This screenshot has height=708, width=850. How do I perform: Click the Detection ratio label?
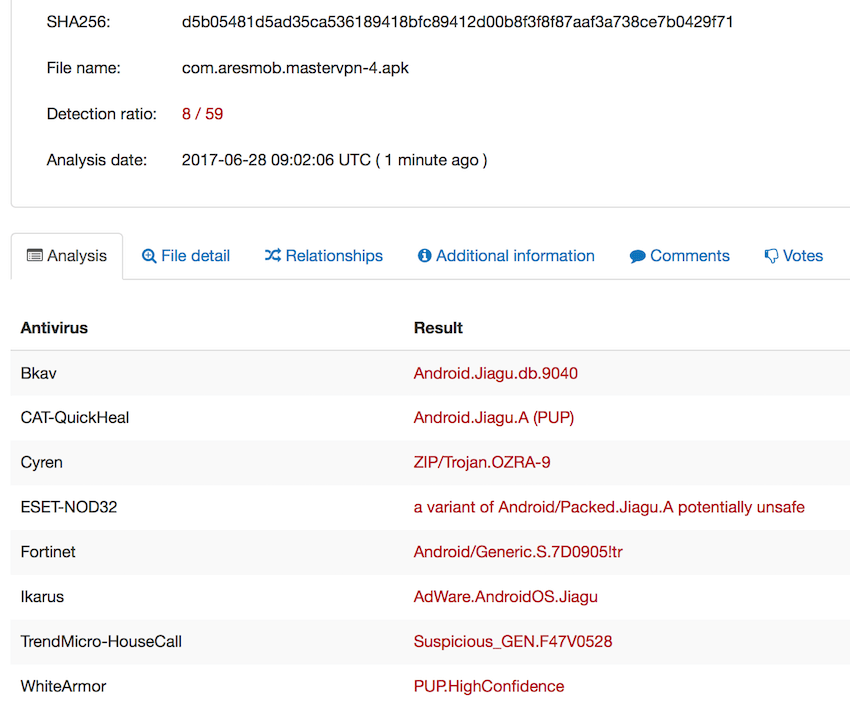pos(101,114)
